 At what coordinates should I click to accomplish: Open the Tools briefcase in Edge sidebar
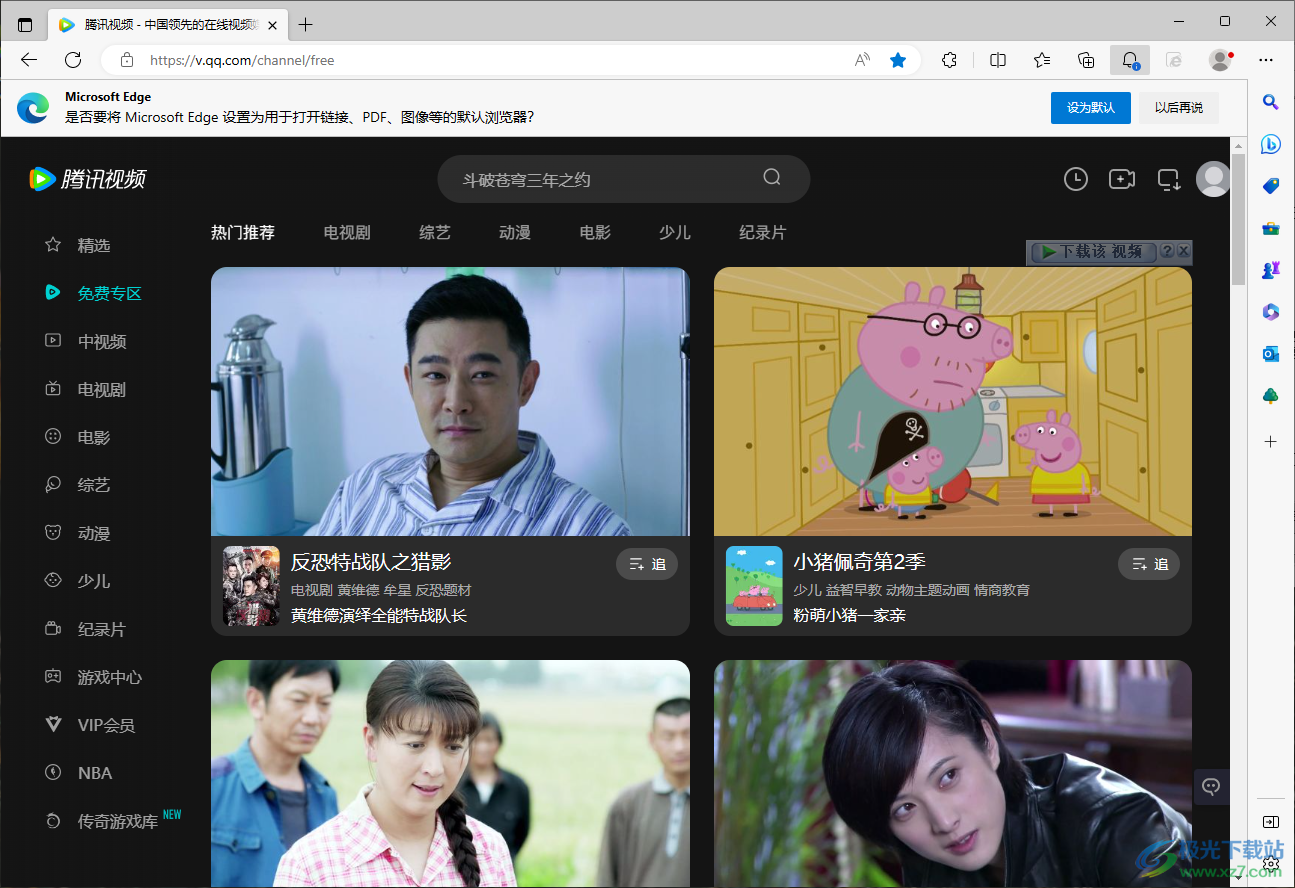[x=1270, y=228]
